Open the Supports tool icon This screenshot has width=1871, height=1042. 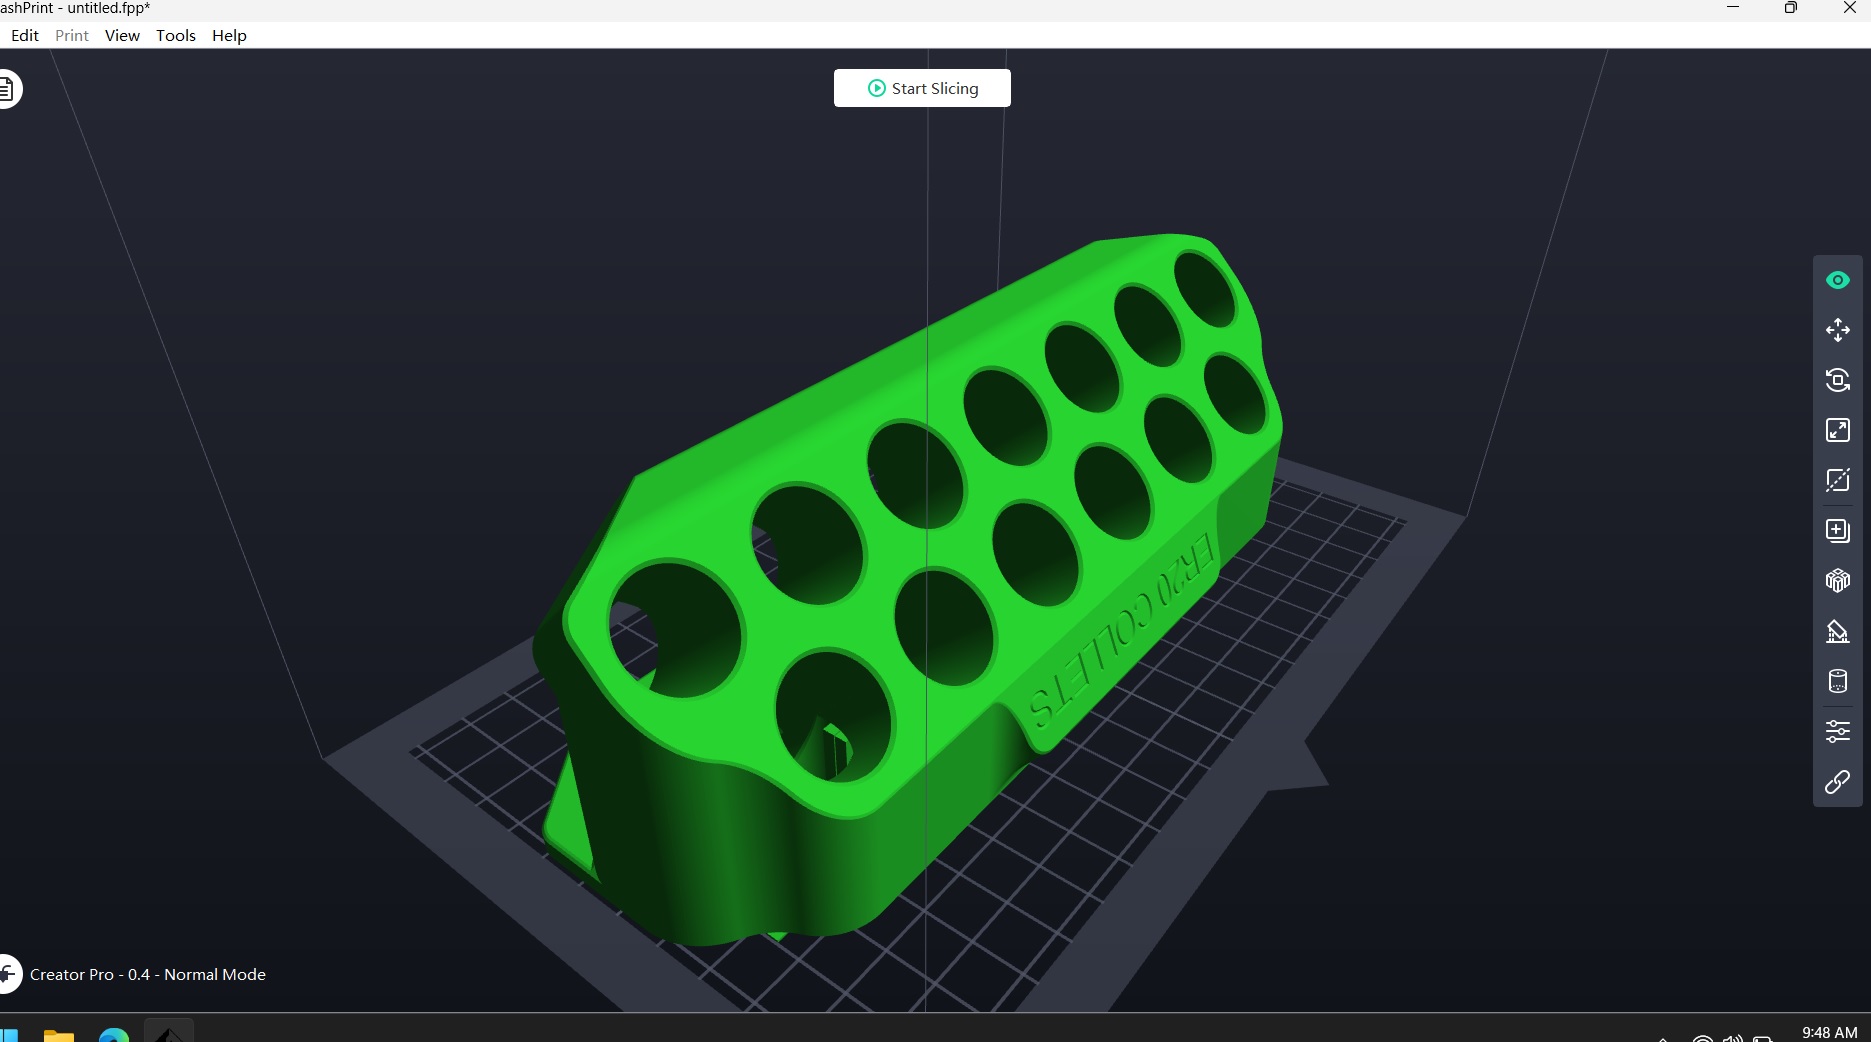click(x=1837, y=631)
